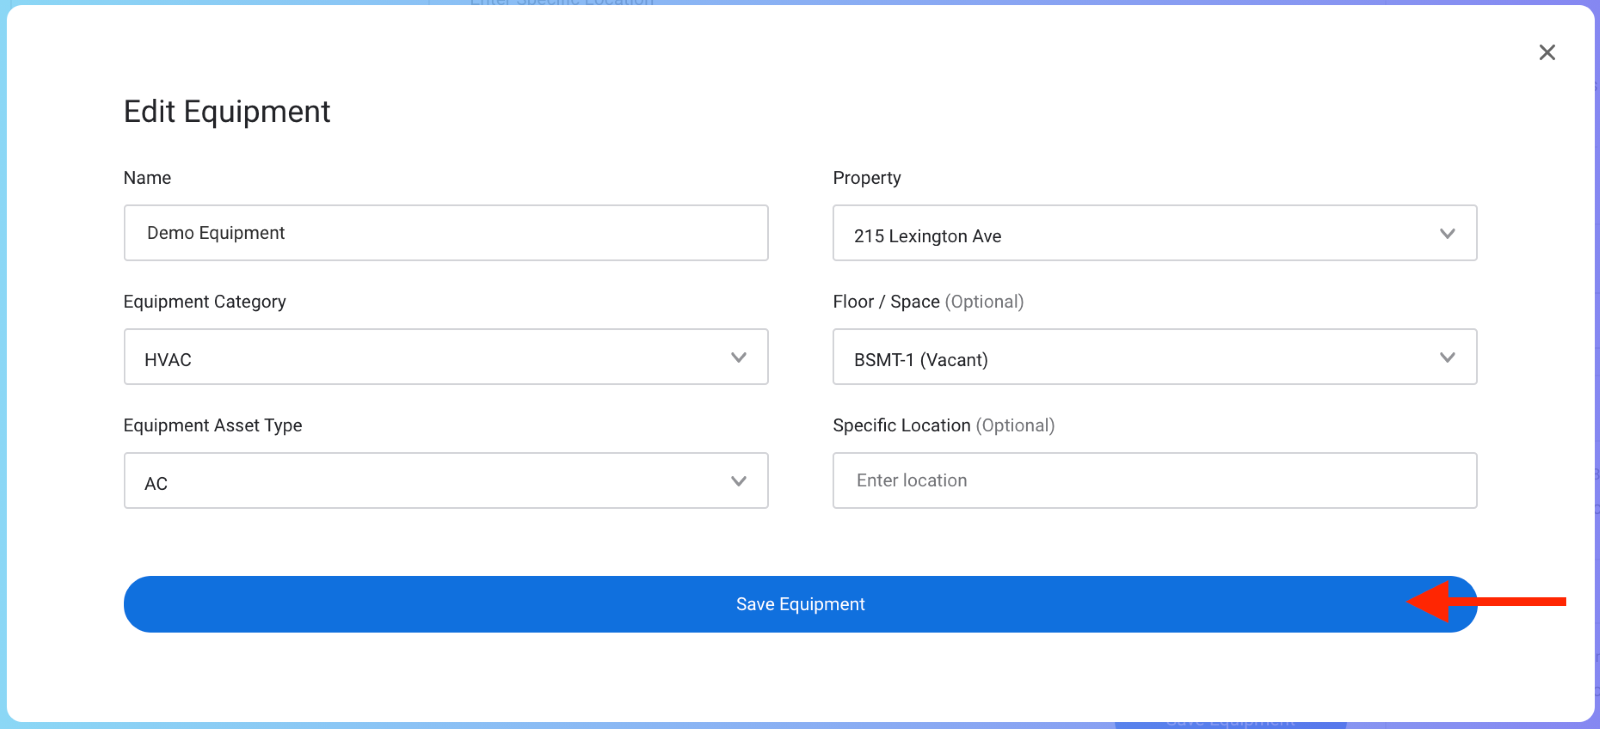Click the 'Property' field label

click(x=867, y=178)
